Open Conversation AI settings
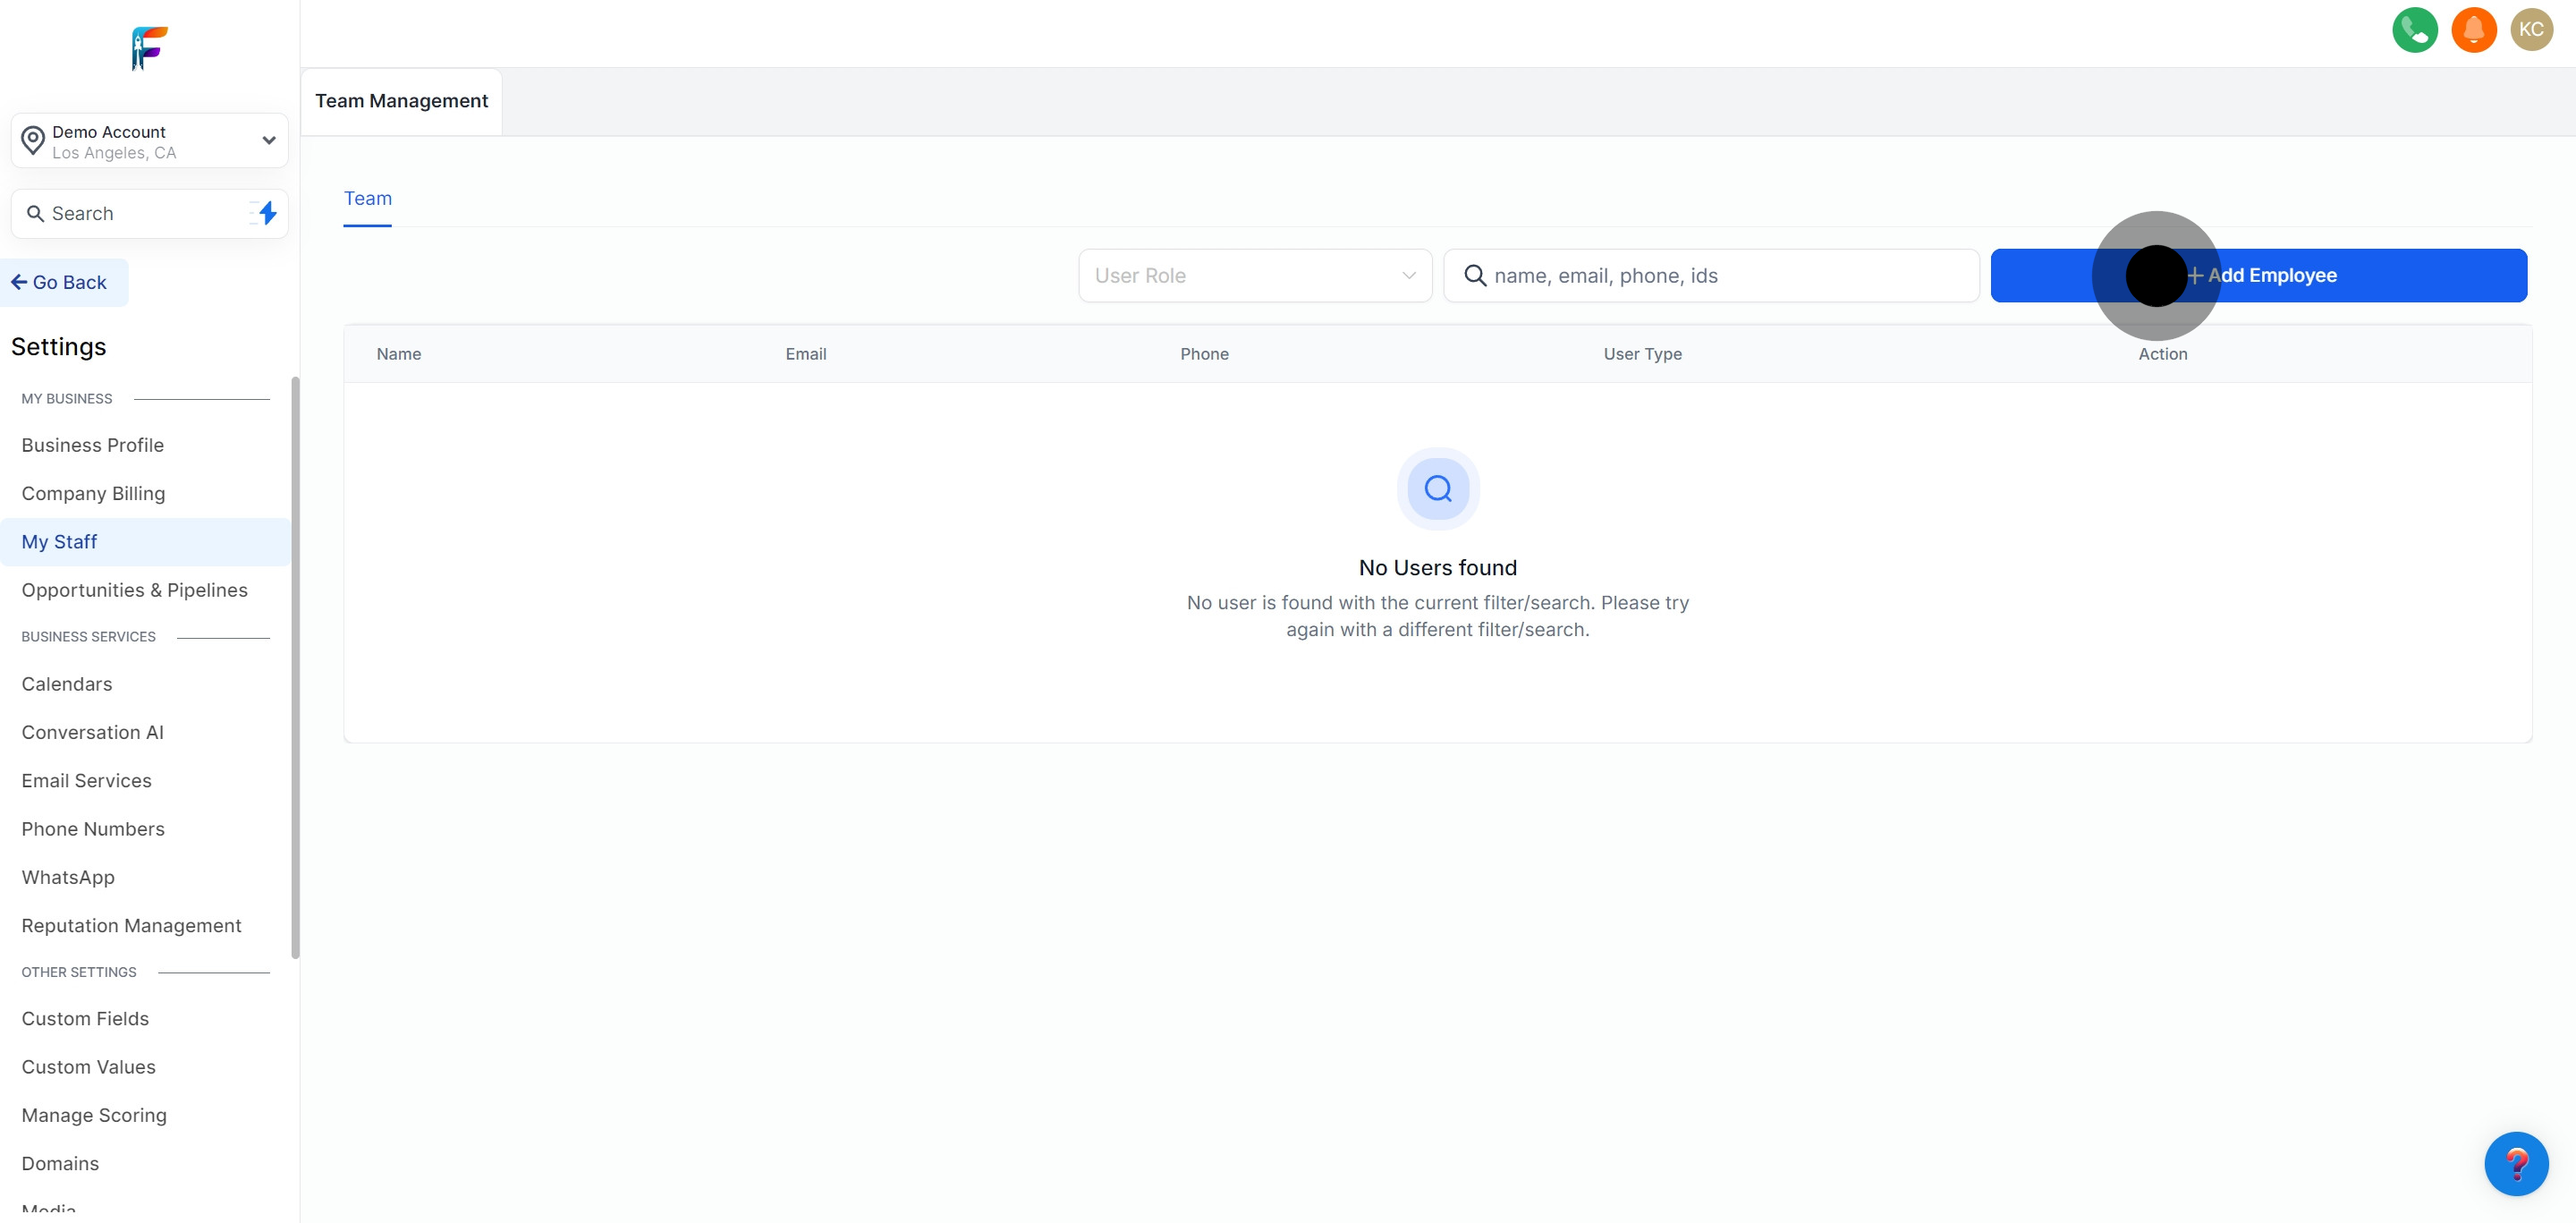Screen dimensions: 2576x1223 92,732
